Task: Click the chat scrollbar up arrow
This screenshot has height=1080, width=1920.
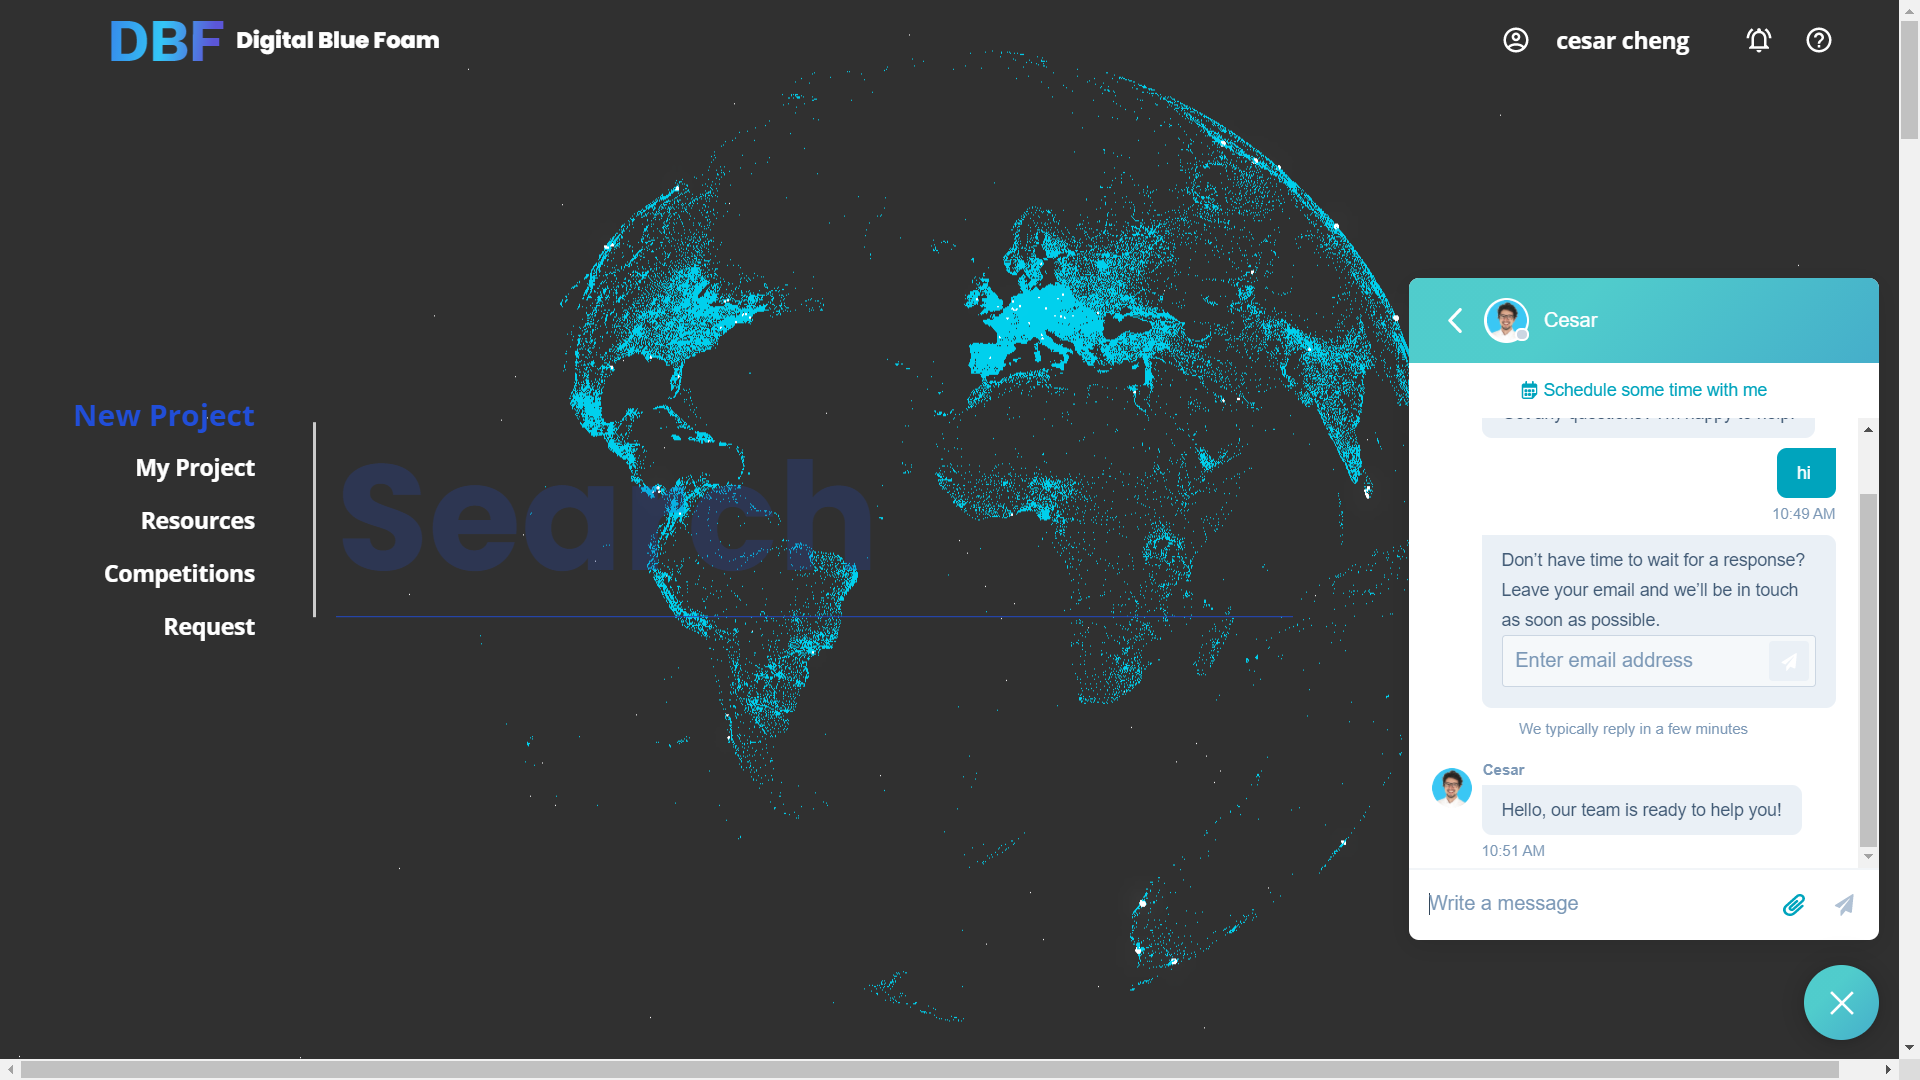Action: coord(1868,429)
